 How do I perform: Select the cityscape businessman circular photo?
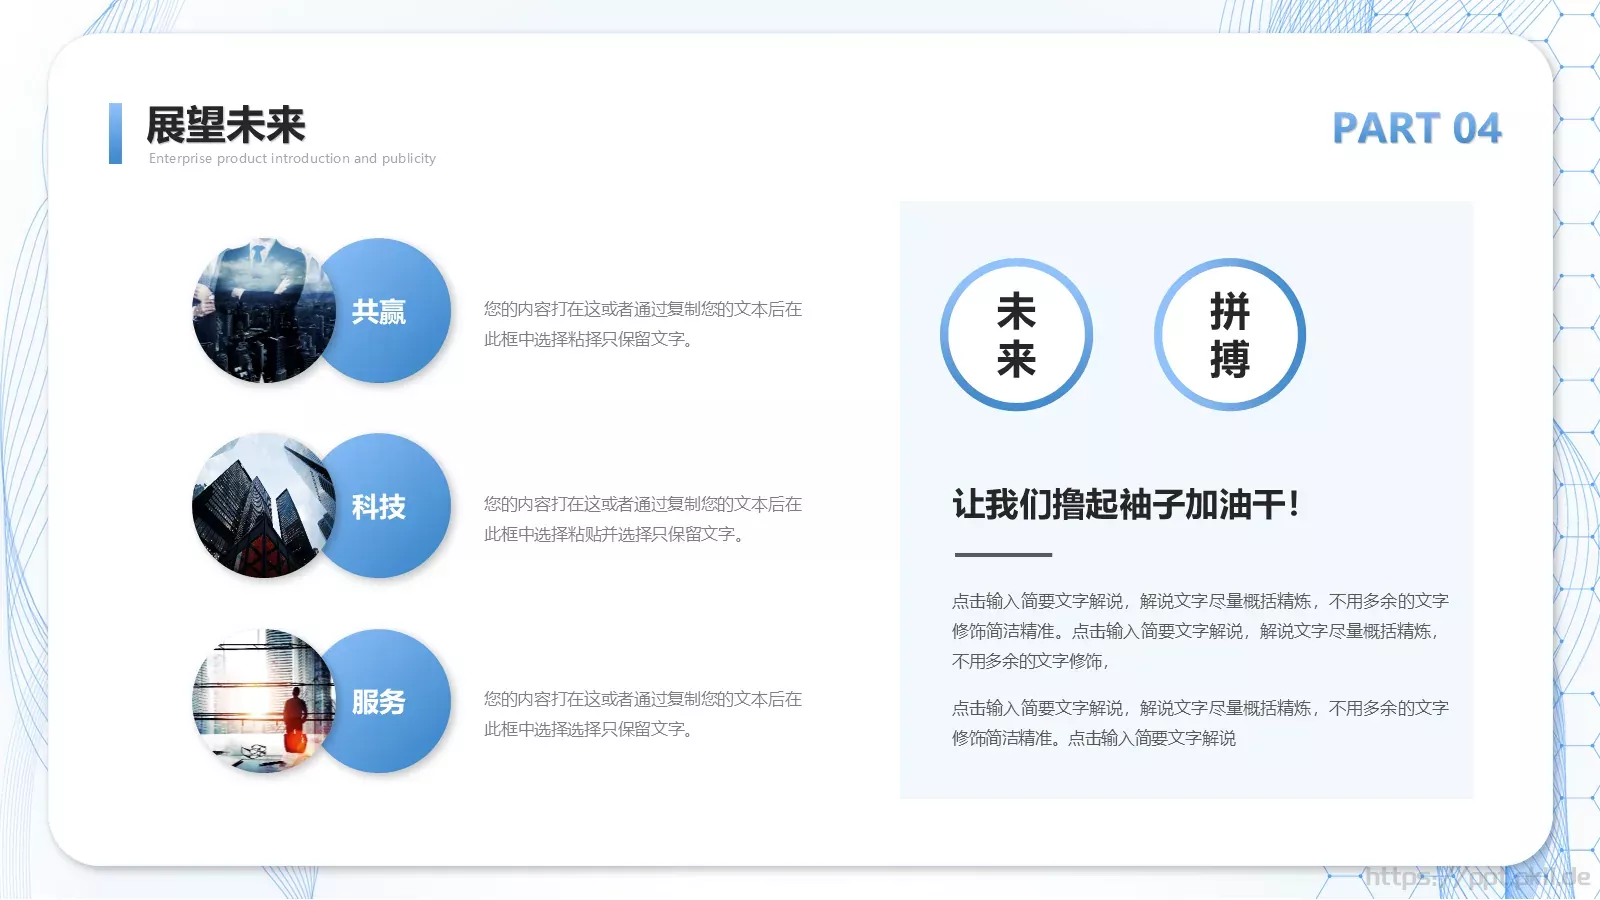point(263,310)
